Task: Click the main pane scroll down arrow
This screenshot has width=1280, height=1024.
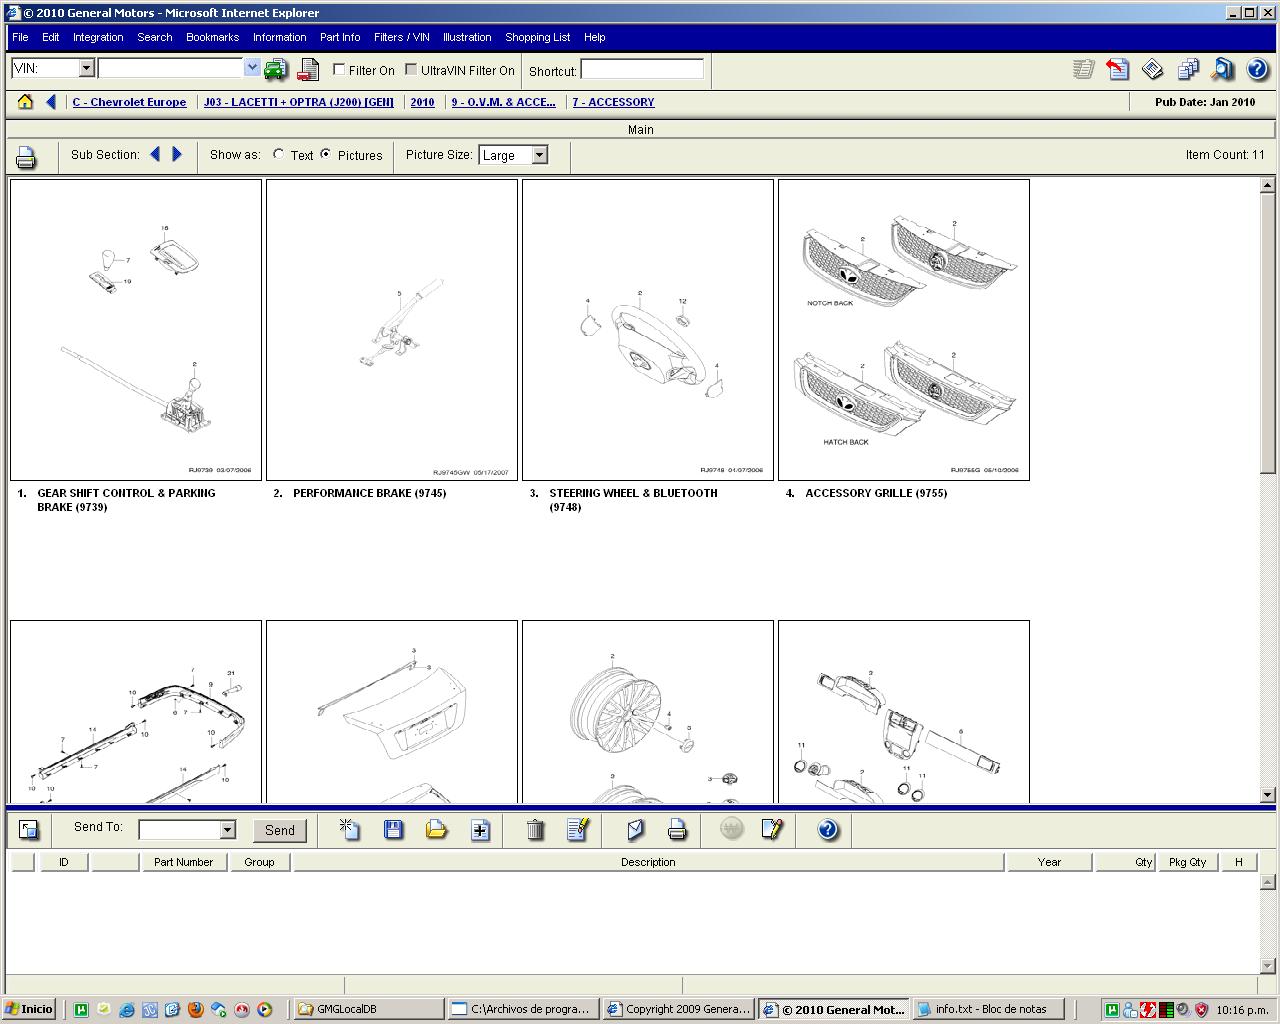Action: [1268, 795]
